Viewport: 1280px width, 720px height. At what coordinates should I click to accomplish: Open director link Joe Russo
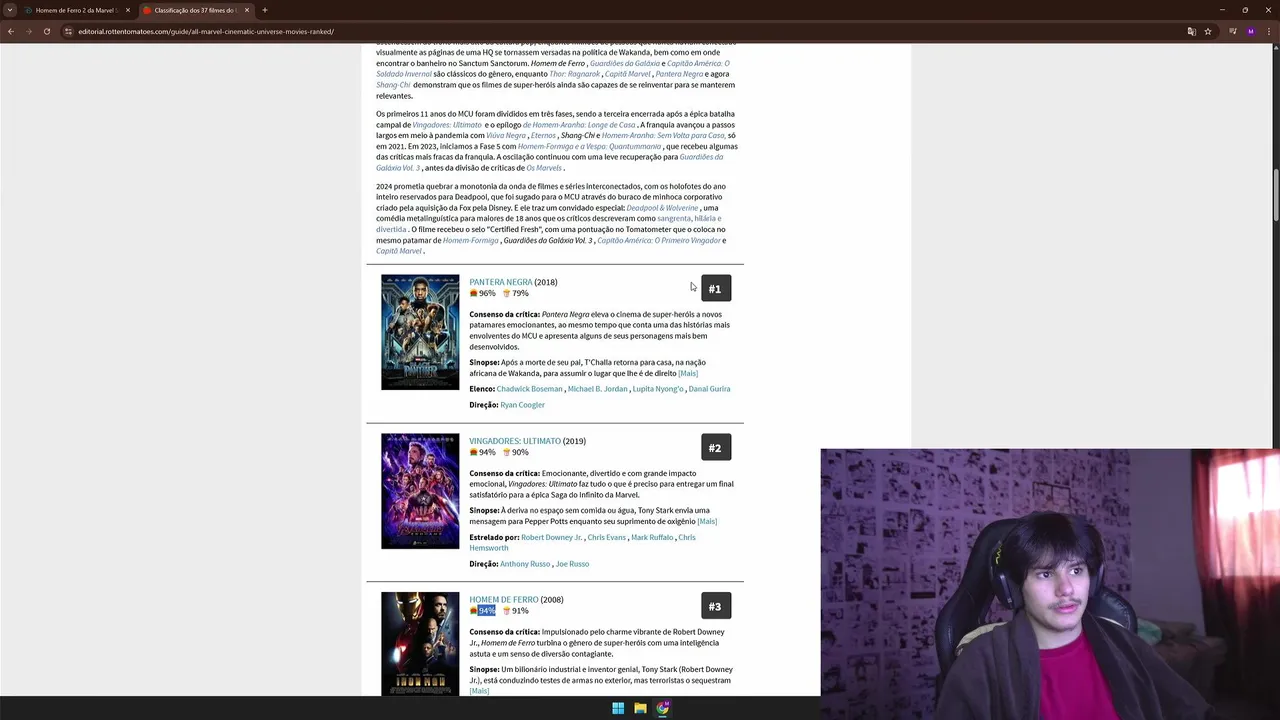point(572,564)
